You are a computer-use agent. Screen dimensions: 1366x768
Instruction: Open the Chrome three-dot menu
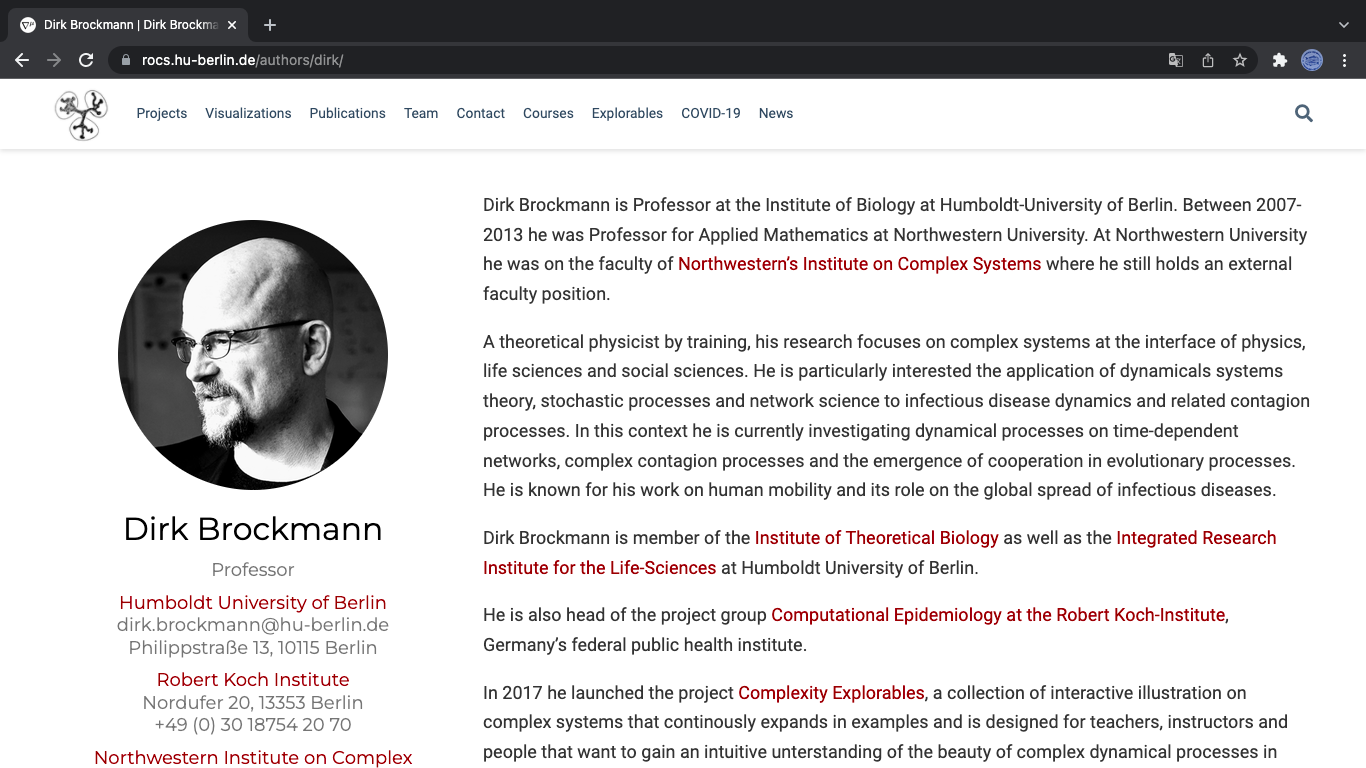1345,60
